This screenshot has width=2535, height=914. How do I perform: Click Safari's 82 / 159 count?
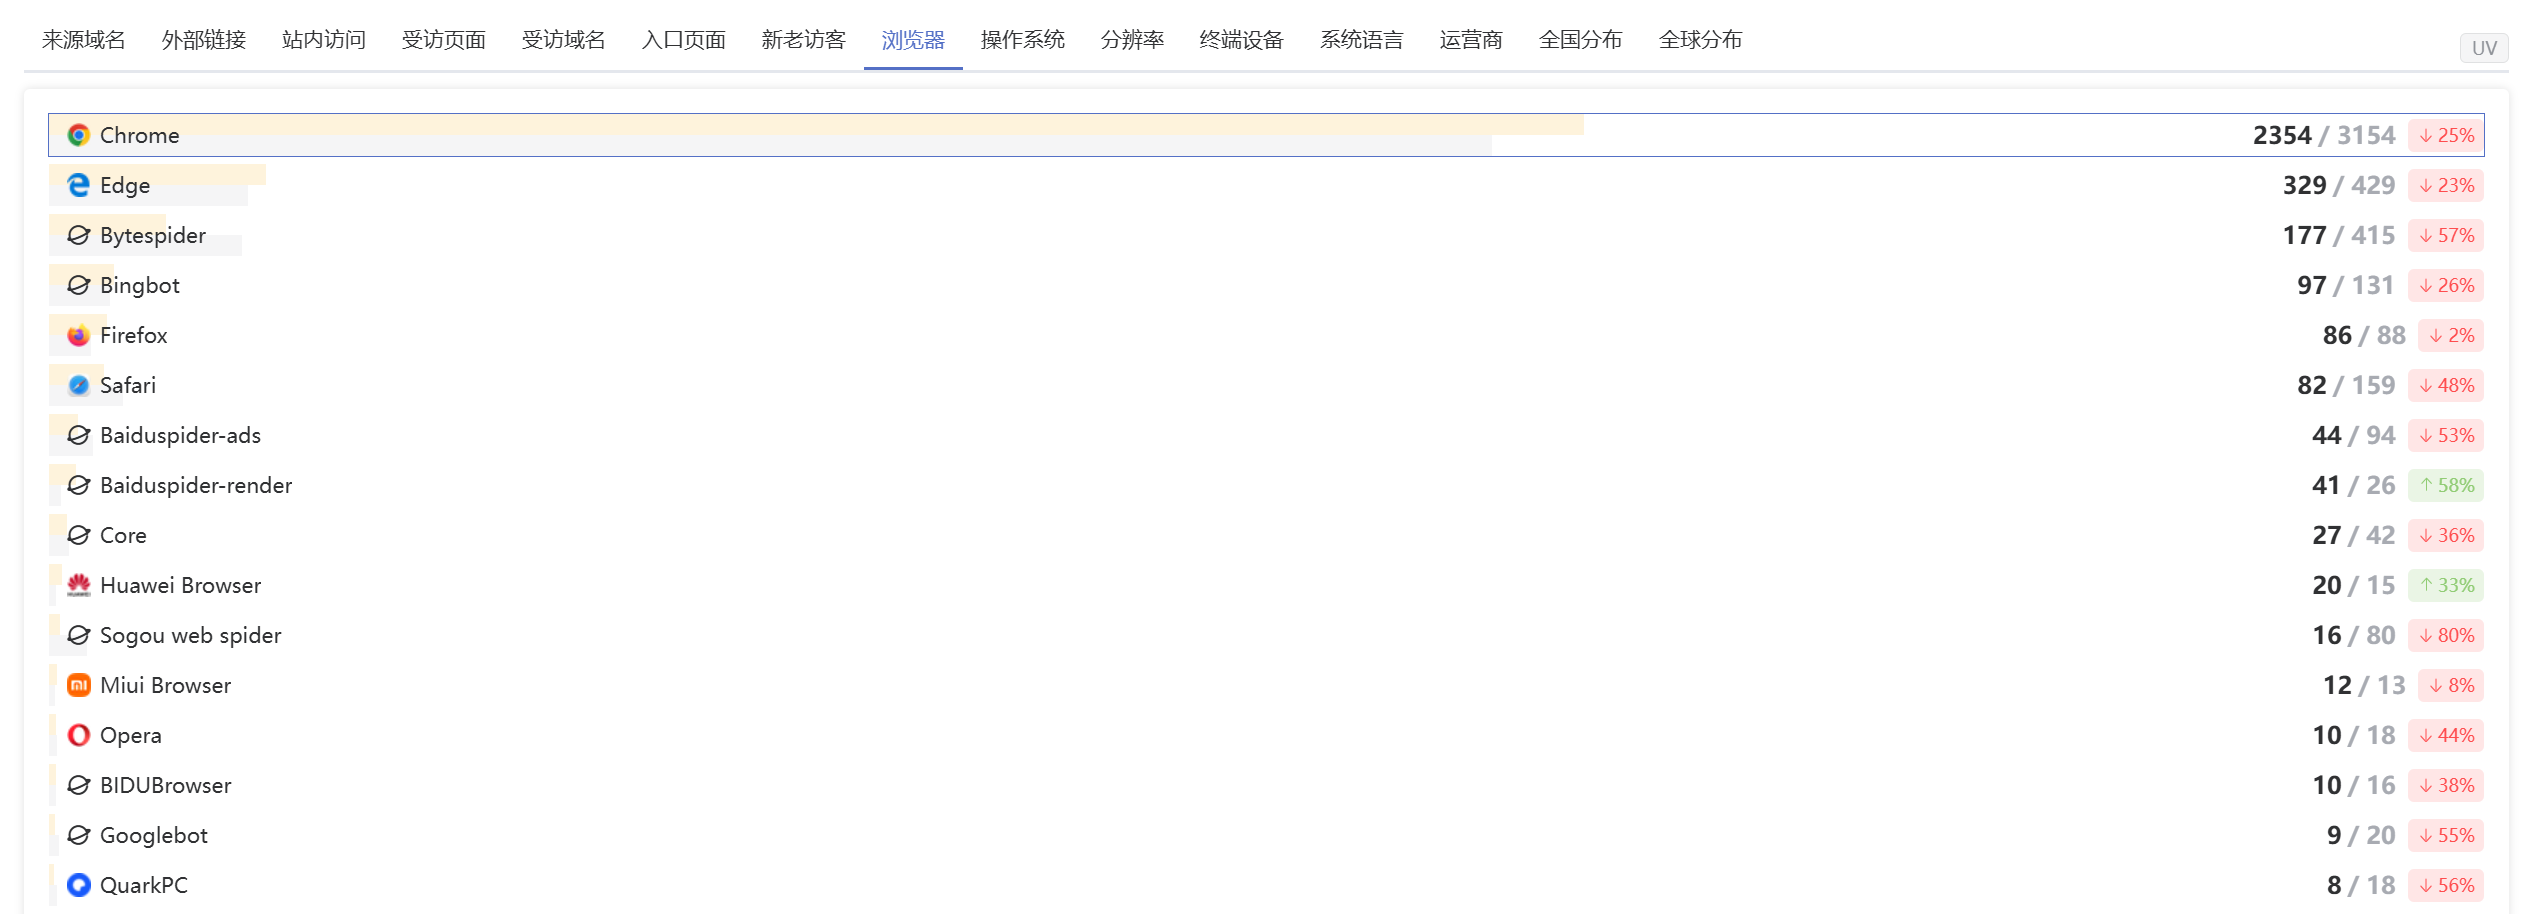coord(2346,385)
